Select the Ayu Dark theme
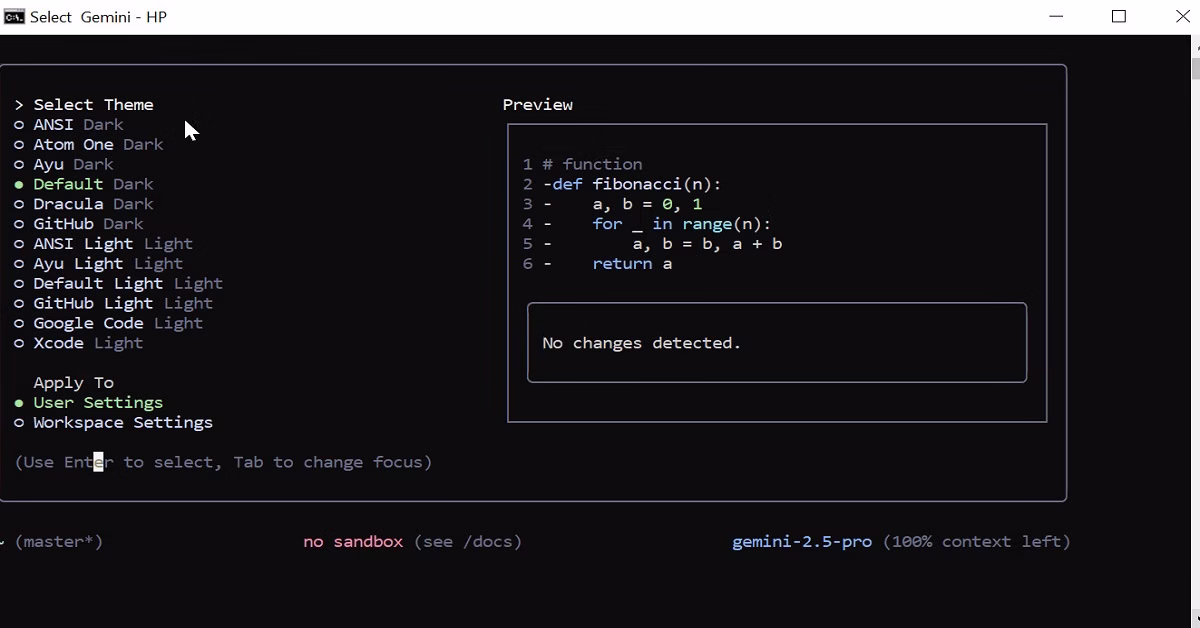This screenshot has width=1200, height=628. (x=64, y=165)
